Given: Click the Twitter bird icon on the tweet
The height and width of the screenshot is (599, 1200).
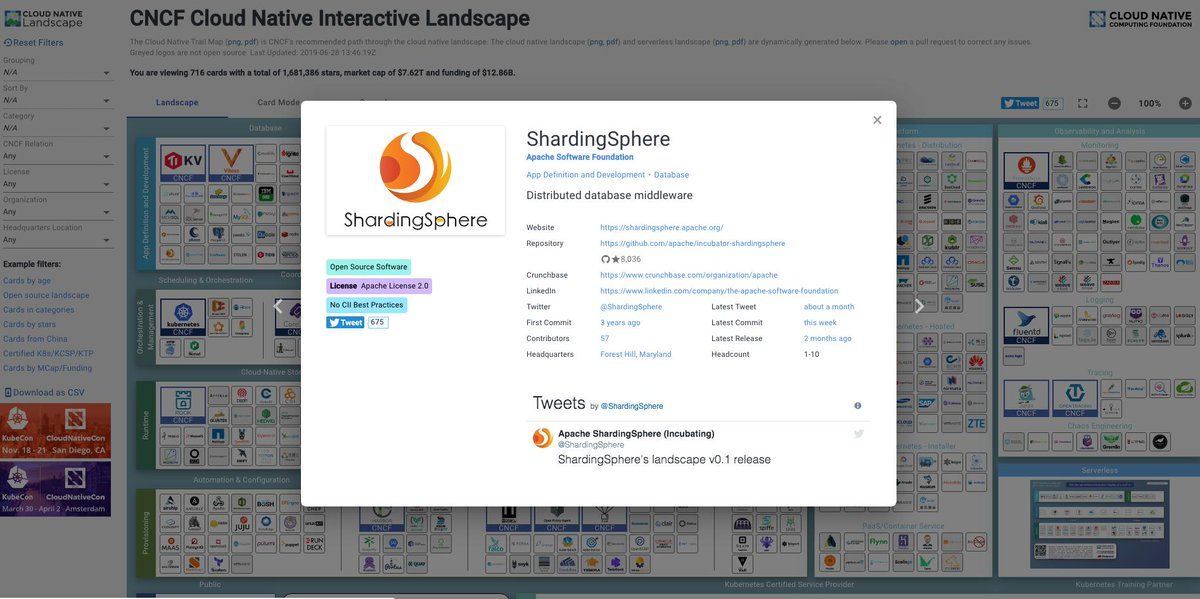Looking at the screenshot, I should [x=858, y=434].
